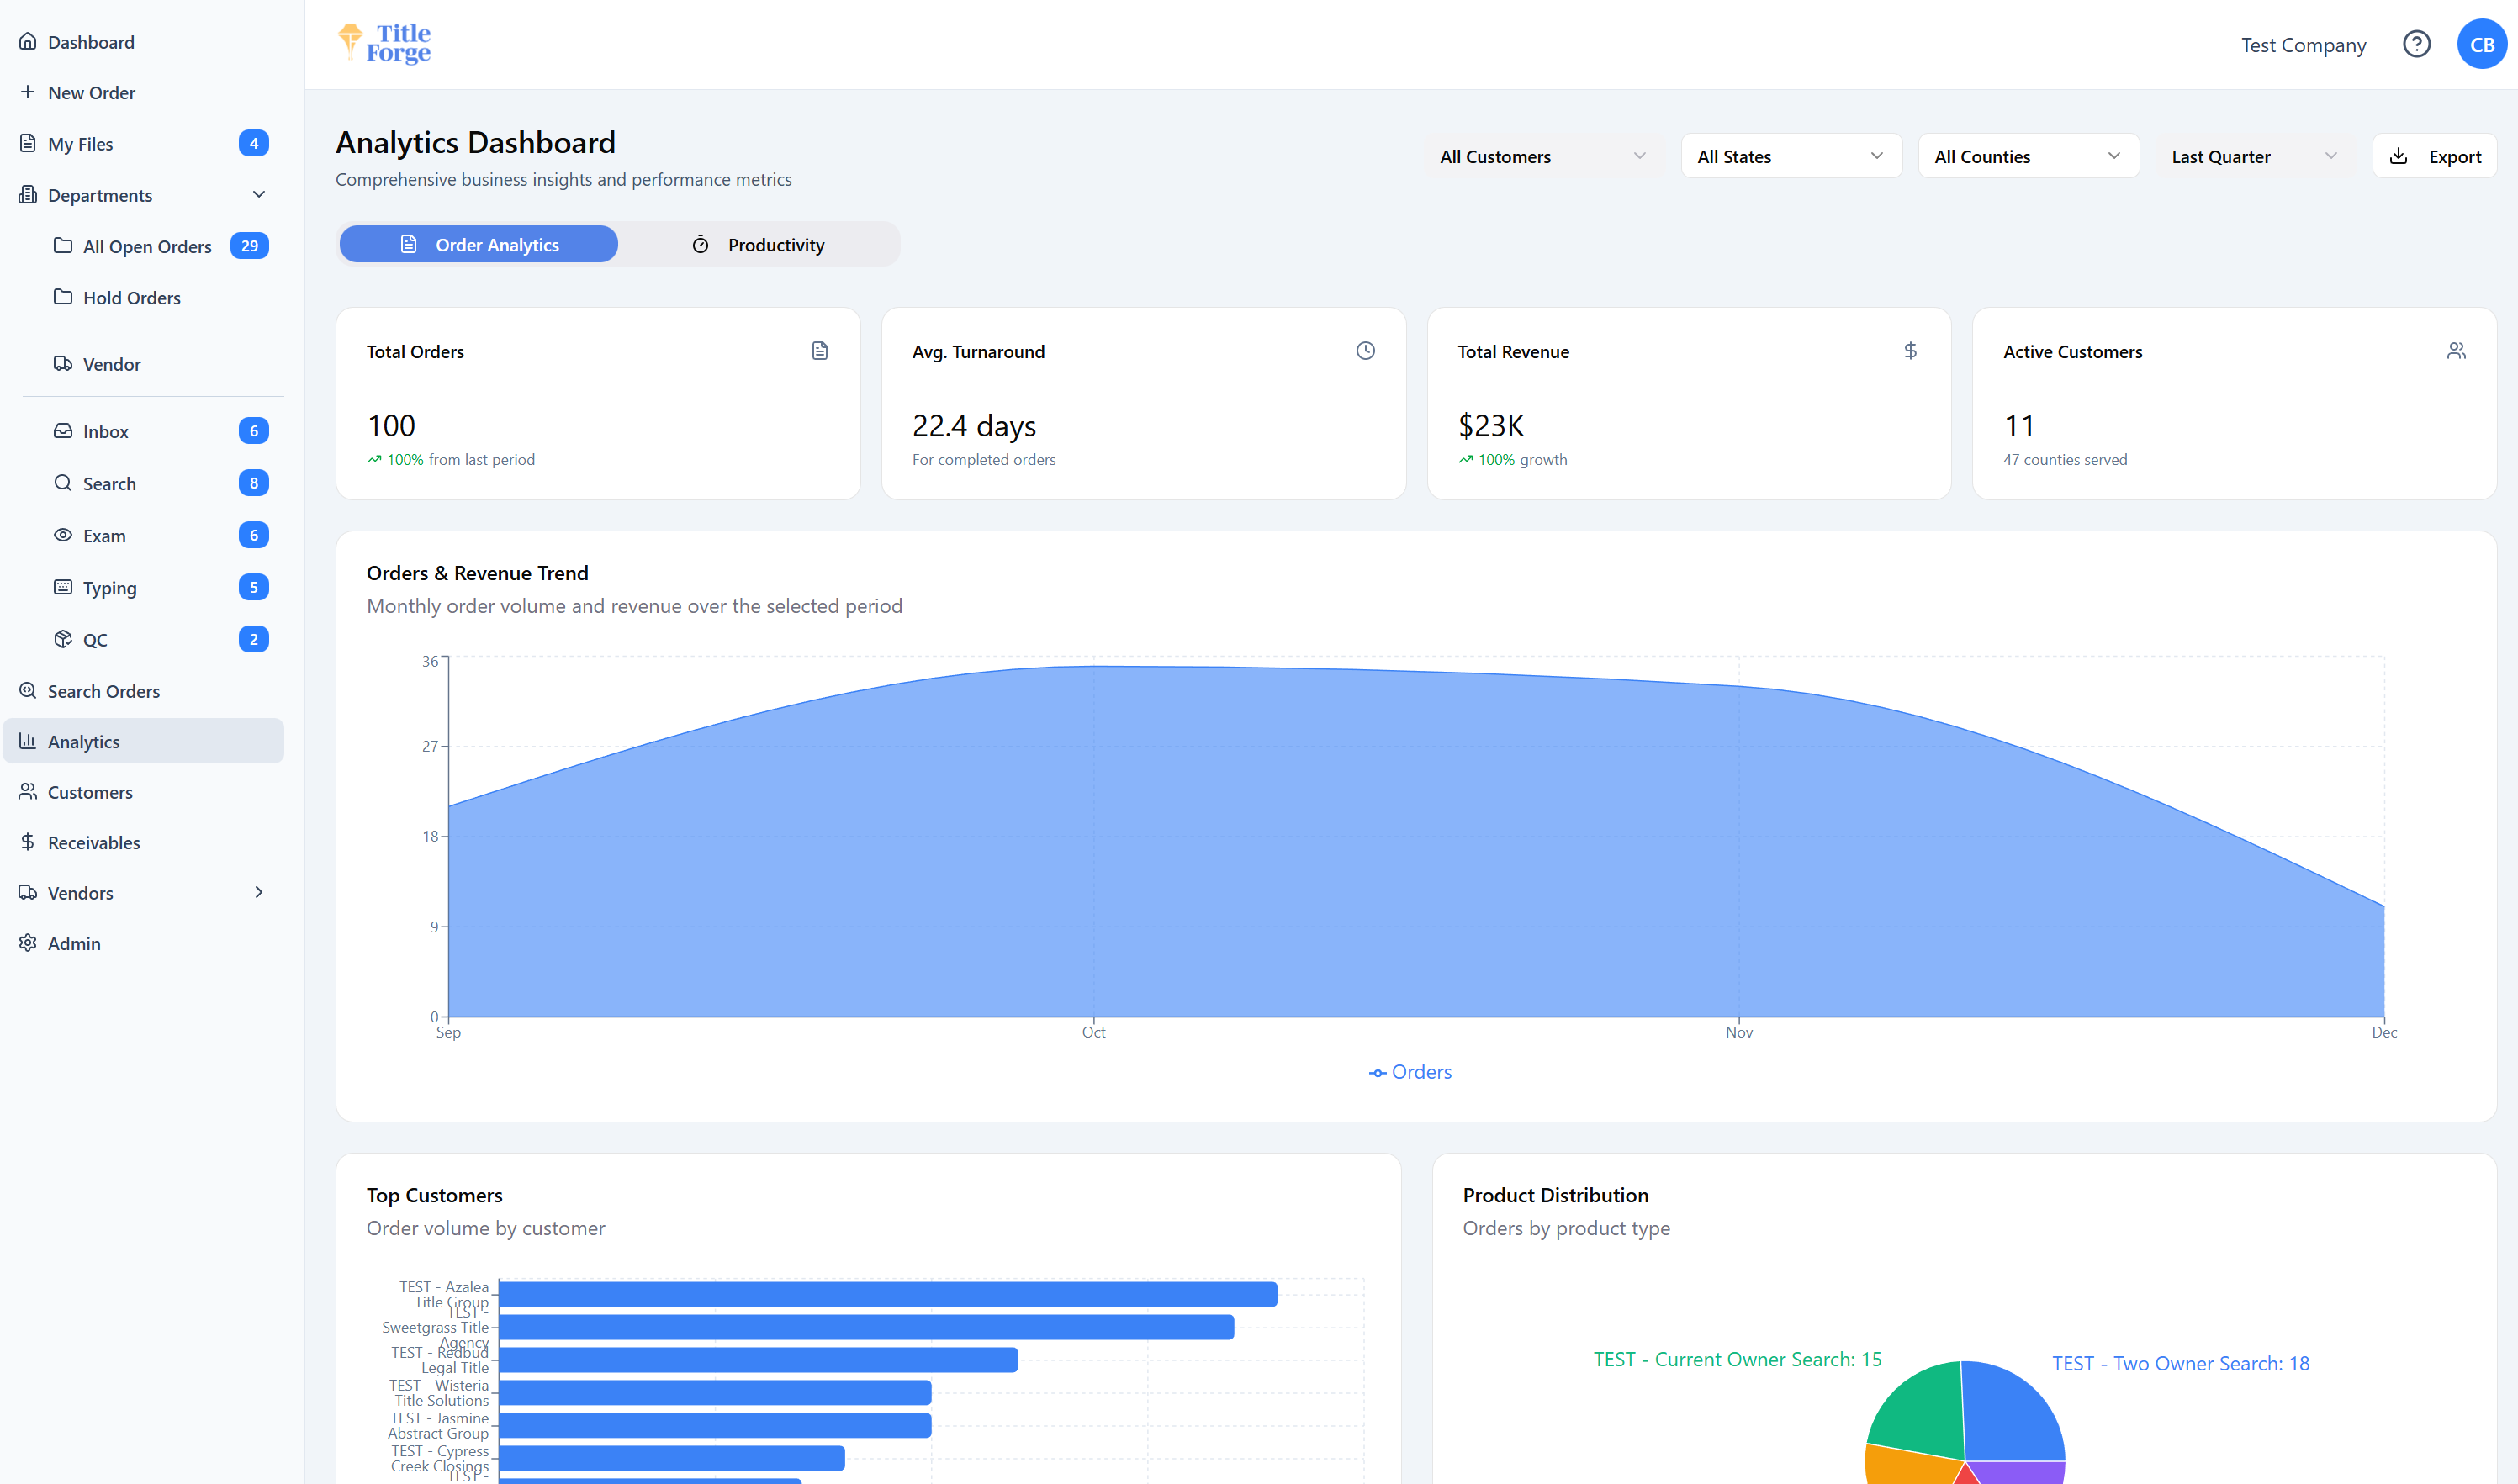
Task: Open the Admin settings link
Action: tap(143, 942)
